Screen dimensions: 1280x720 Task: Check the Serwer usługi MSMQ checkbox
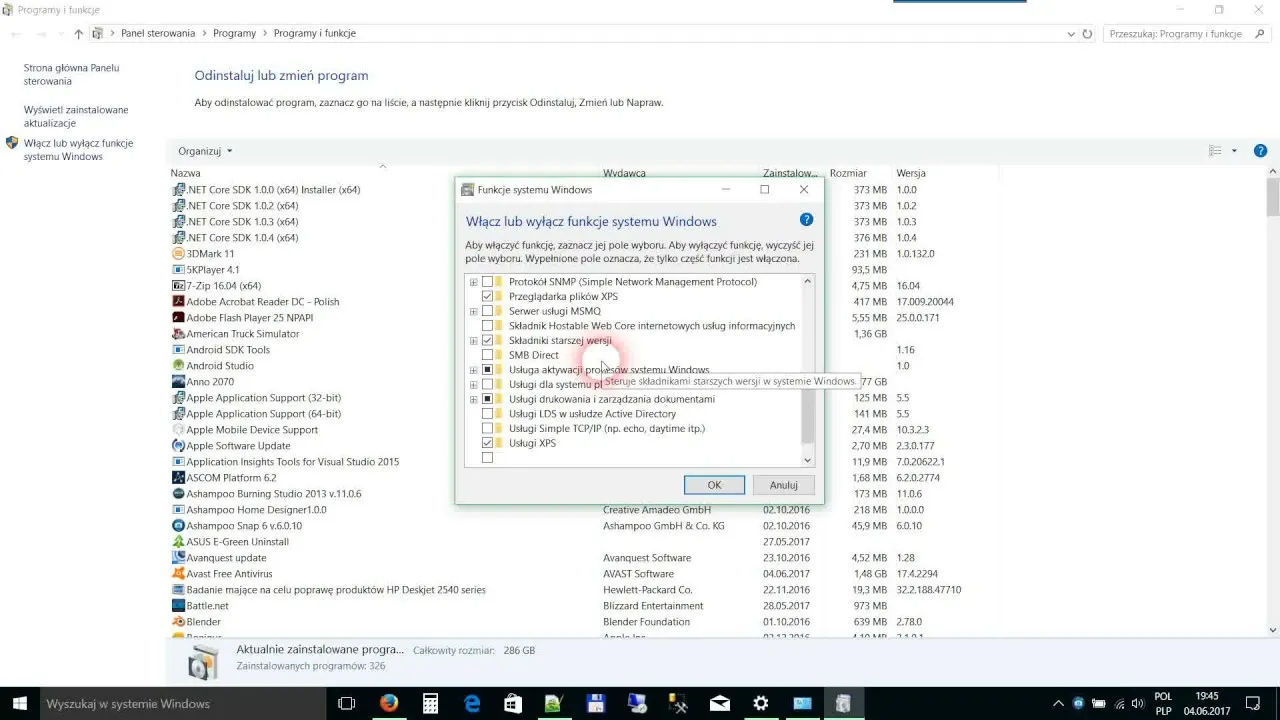click(x=488, y=311)
